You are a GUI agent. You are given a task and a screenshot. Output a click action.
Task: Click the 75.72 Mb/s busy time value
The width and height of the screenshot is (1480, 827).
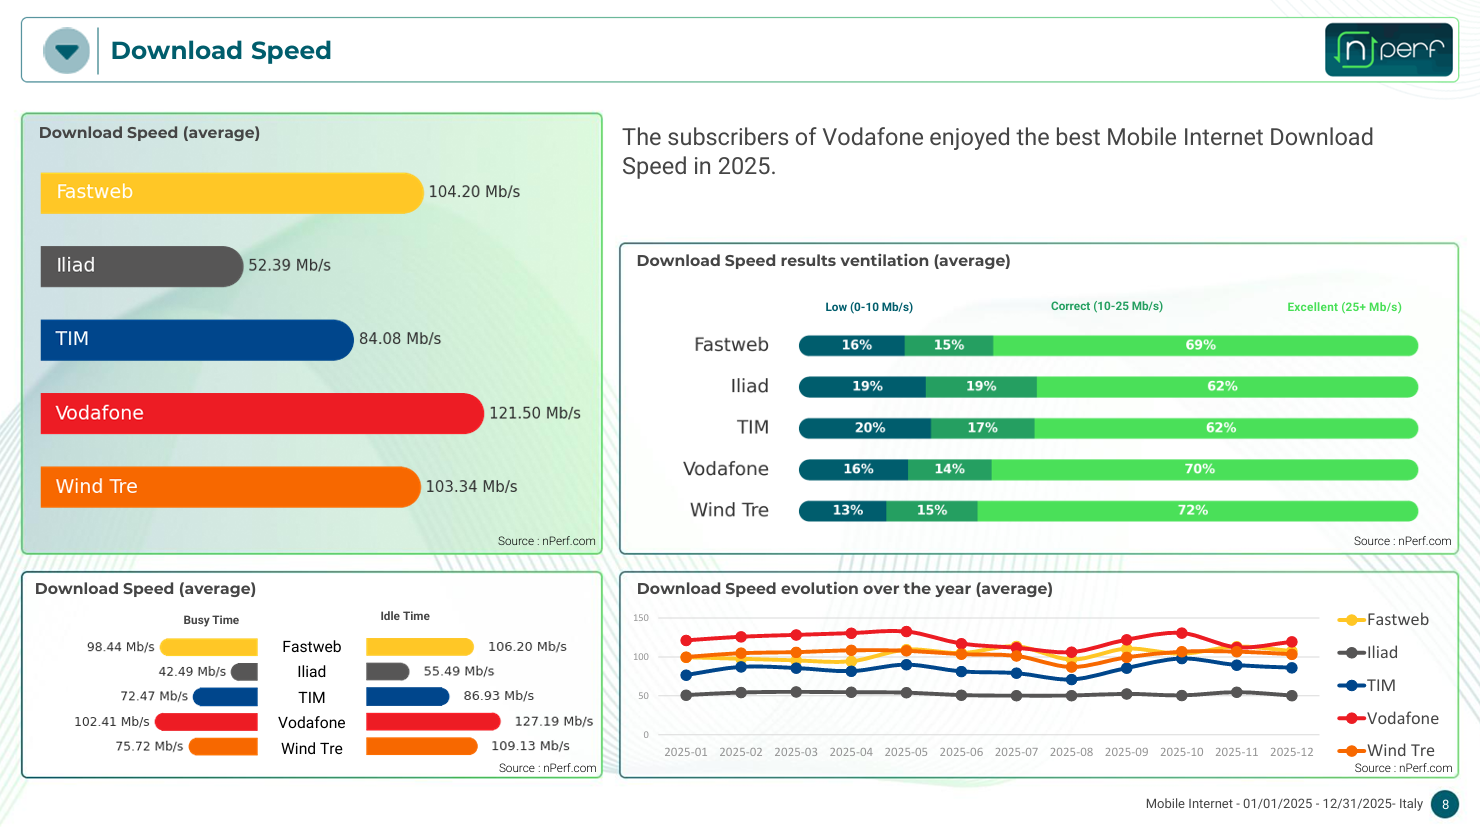(x=149, y=746)
